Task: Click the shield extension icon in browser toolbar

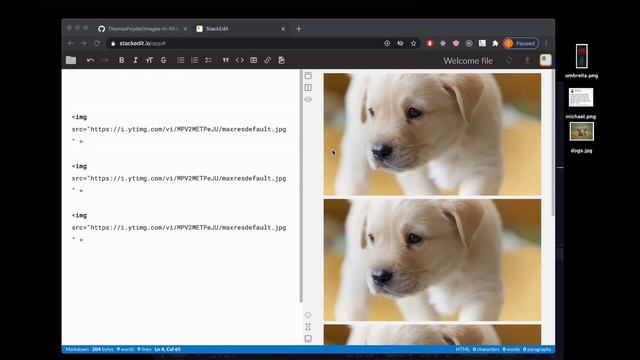Action: (456, 43)
